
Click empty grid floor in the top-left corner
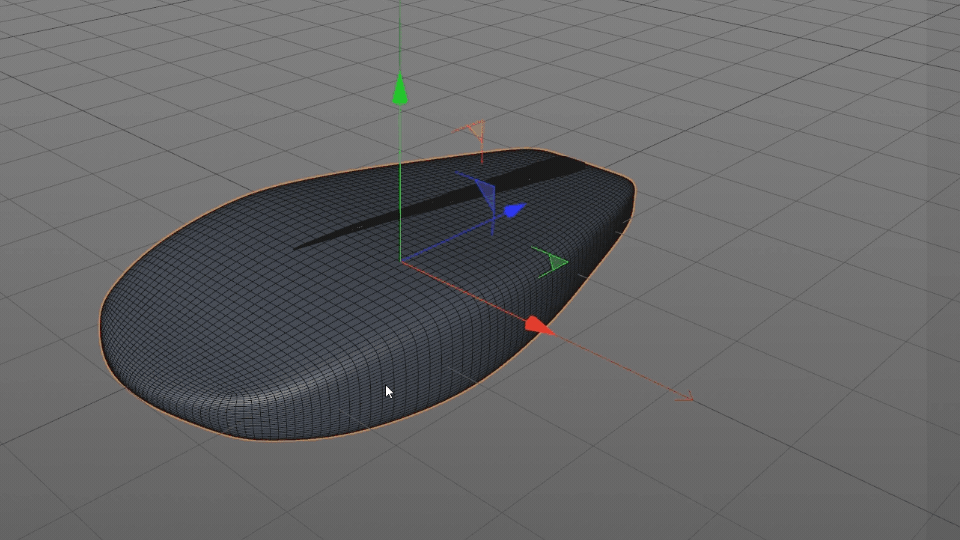80,60
